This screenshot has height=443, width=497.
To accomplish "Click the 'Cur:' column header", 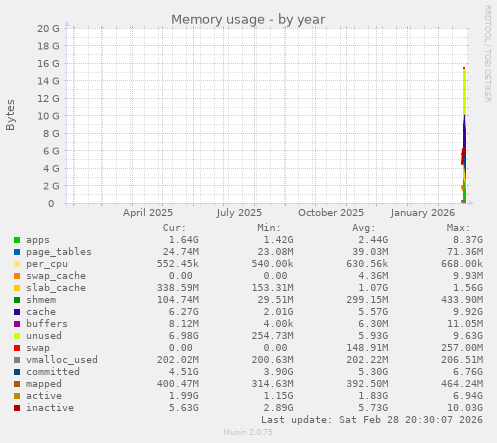I will (174, 228).
